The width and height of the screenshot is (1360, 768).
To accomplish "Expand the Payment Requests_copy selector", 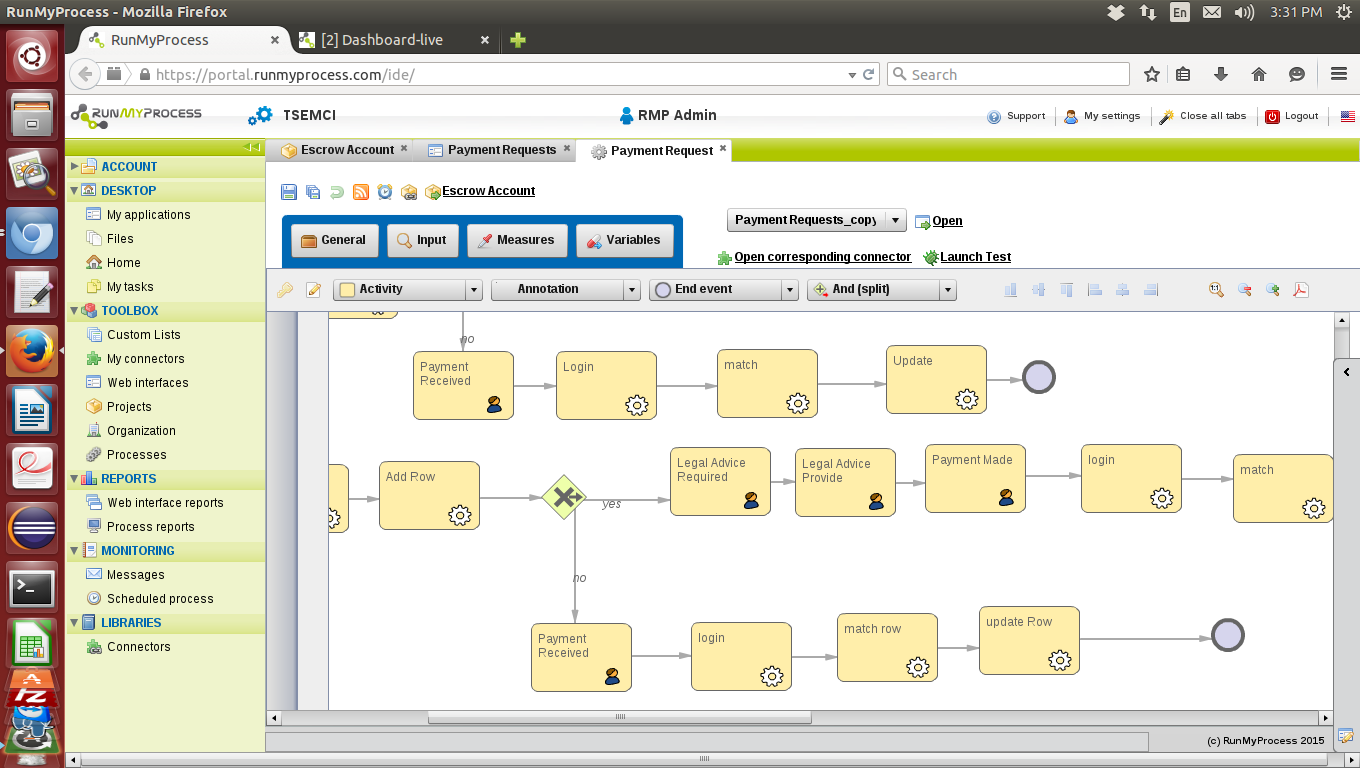I will 895,220.
